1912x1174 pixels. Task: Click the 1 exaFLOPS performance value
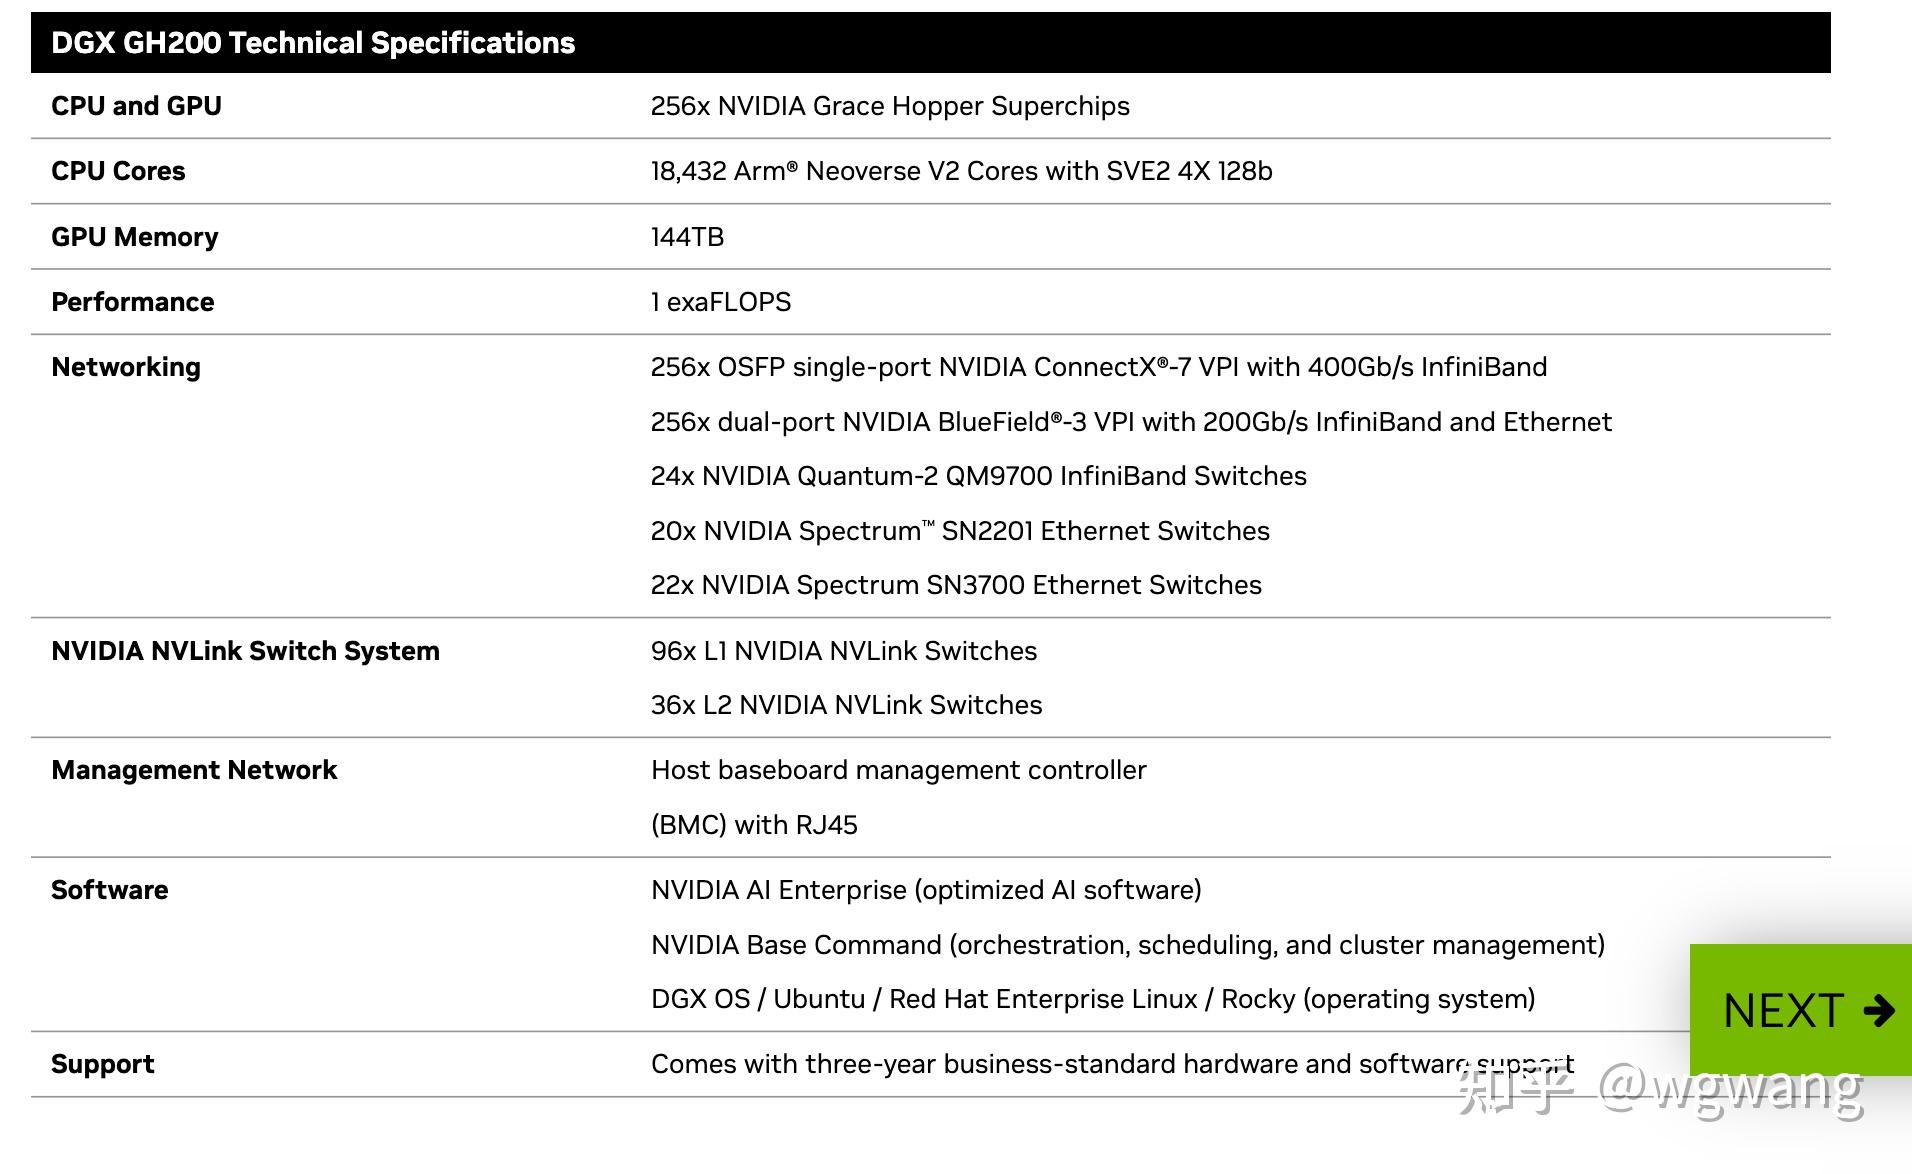[720, 302]
